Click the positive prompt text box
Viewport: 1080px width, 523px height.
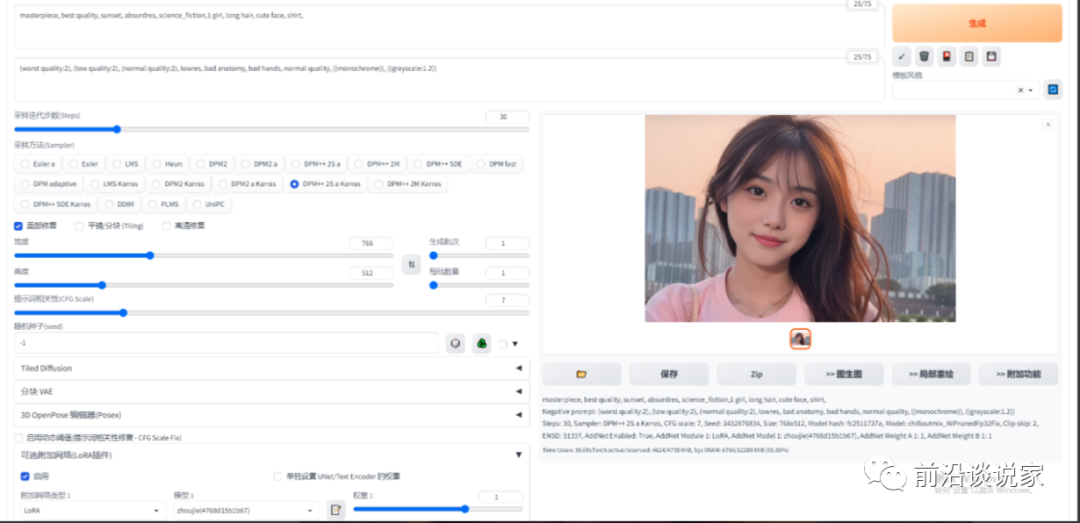pyautogui.click(x=449, y=28)
